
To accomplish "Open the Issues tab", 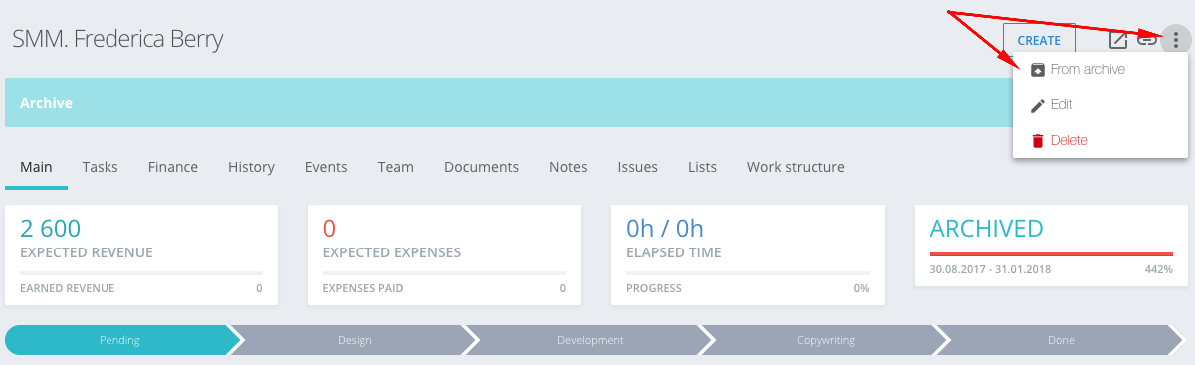I will pos(638,167).
